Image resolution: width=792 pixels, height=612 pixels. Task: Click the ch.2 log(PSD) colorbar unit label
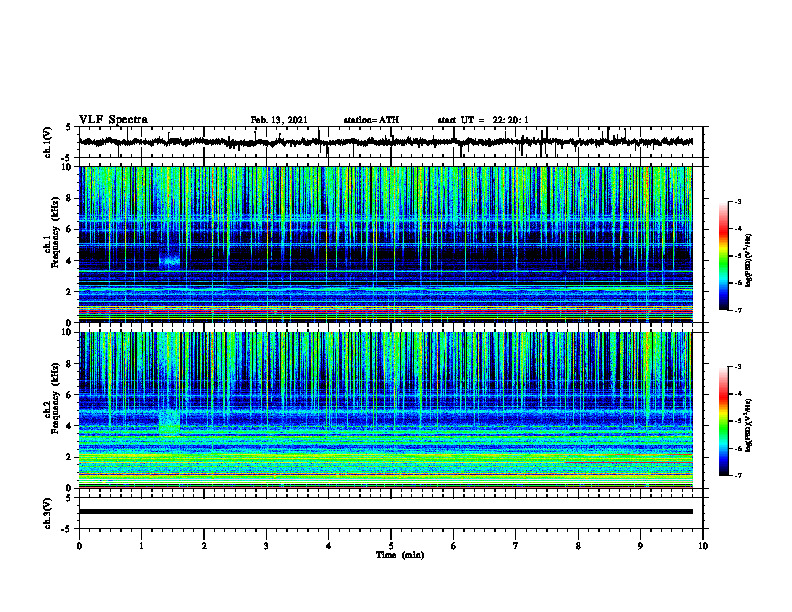[749, 425]
